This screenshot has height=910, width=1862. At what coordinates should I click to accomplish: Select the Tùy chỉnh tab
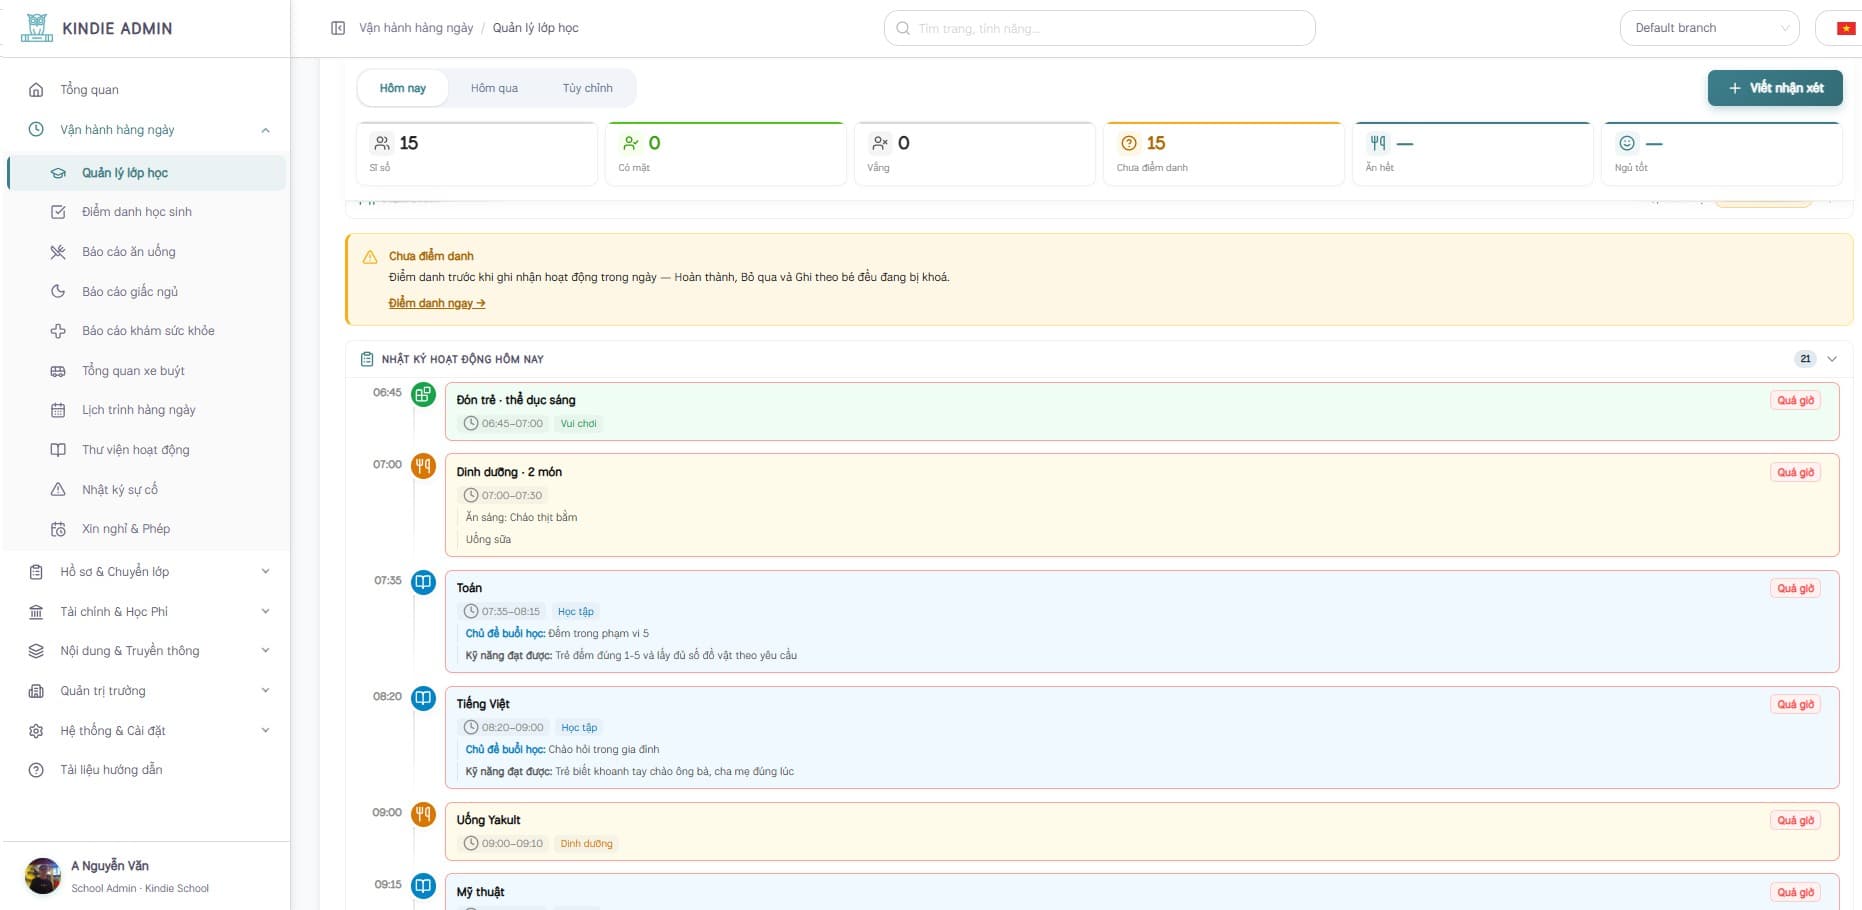pyautogui.click(x=587, y=88)
